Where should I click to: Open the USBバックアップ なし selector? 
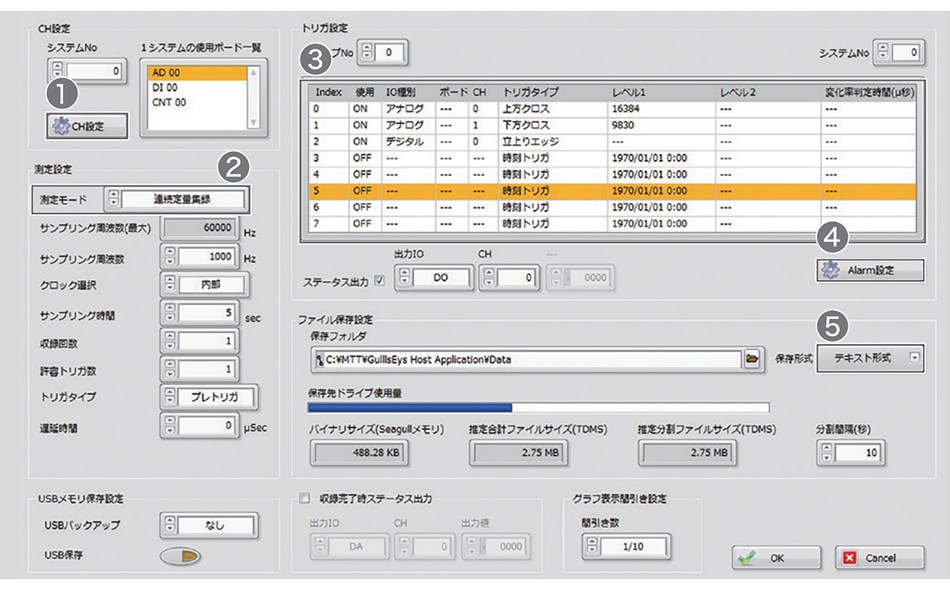[x=209, y=525]
